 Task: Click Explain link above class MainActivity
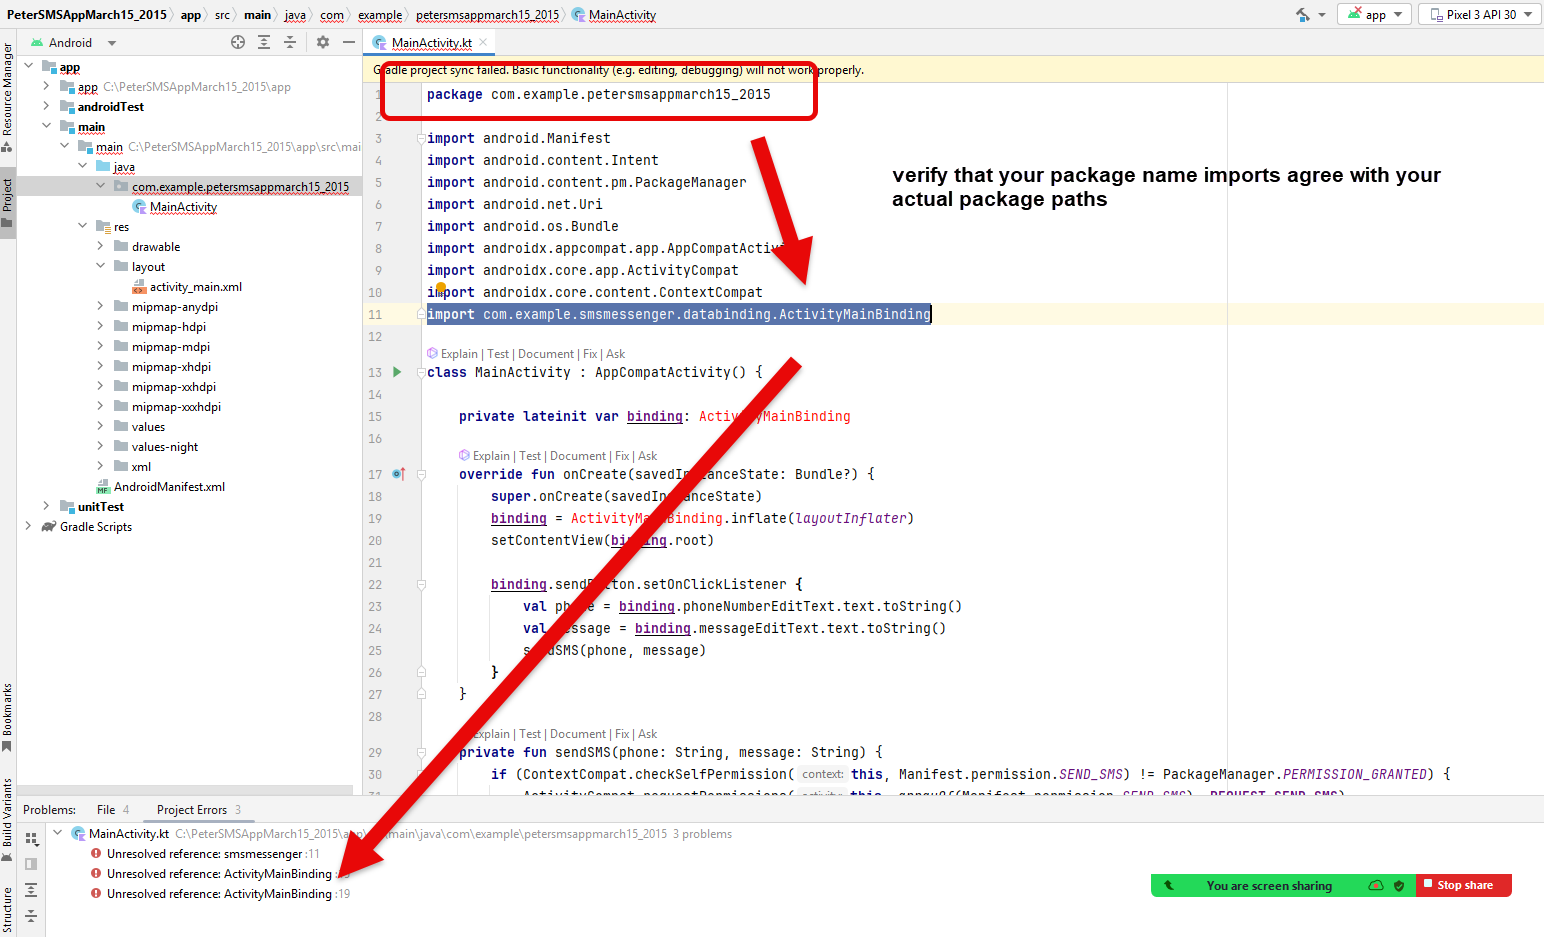coord(459,354)
